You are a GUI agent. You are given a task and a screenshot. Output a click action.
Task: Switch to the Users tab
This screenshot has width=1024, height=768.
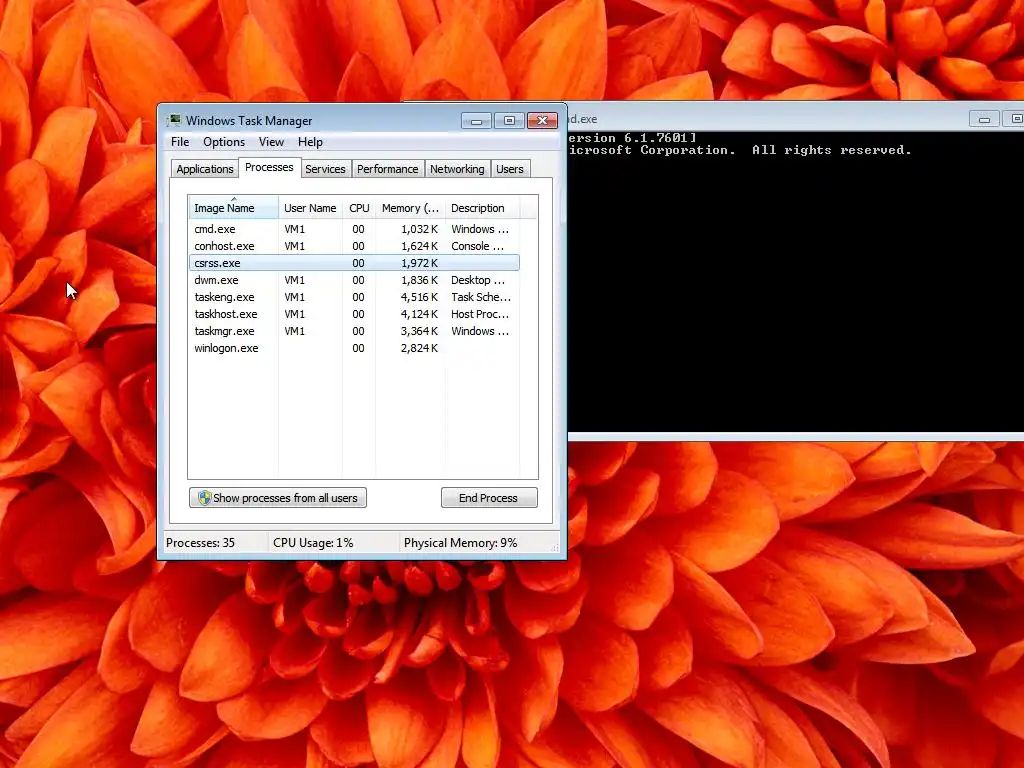[x=509, y=169]
